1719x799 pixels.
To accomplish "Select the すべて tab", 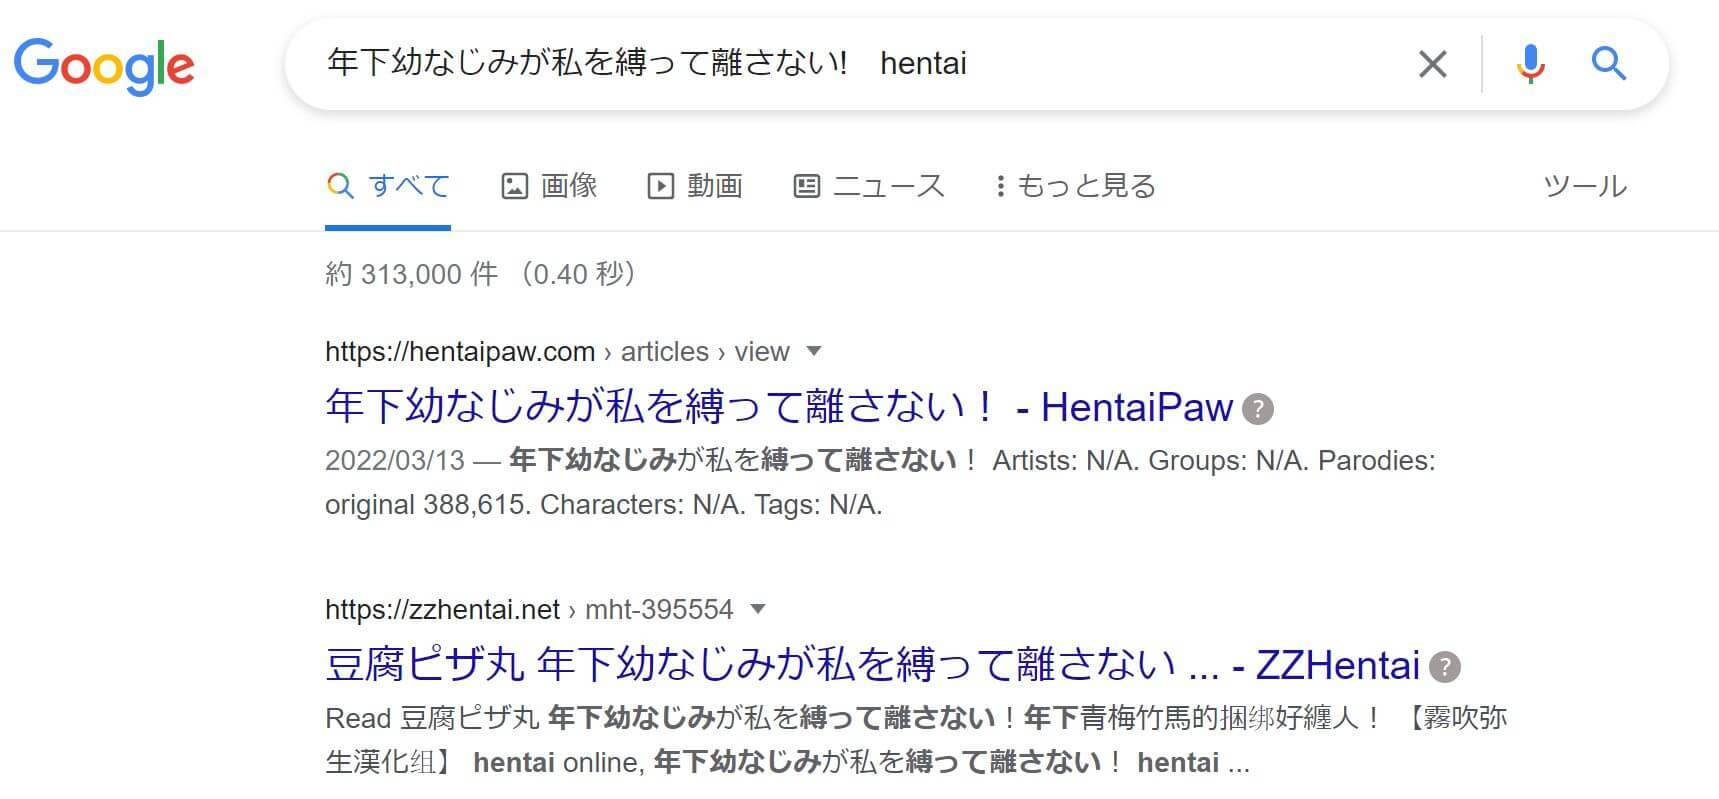I will coord(388,186).
